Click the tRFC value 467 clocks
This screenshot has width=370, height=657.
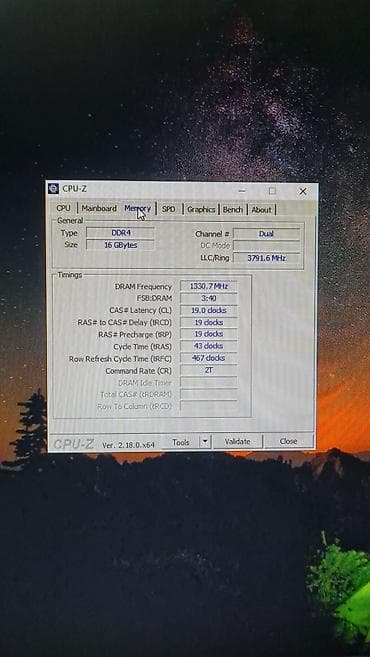(209, 358)
